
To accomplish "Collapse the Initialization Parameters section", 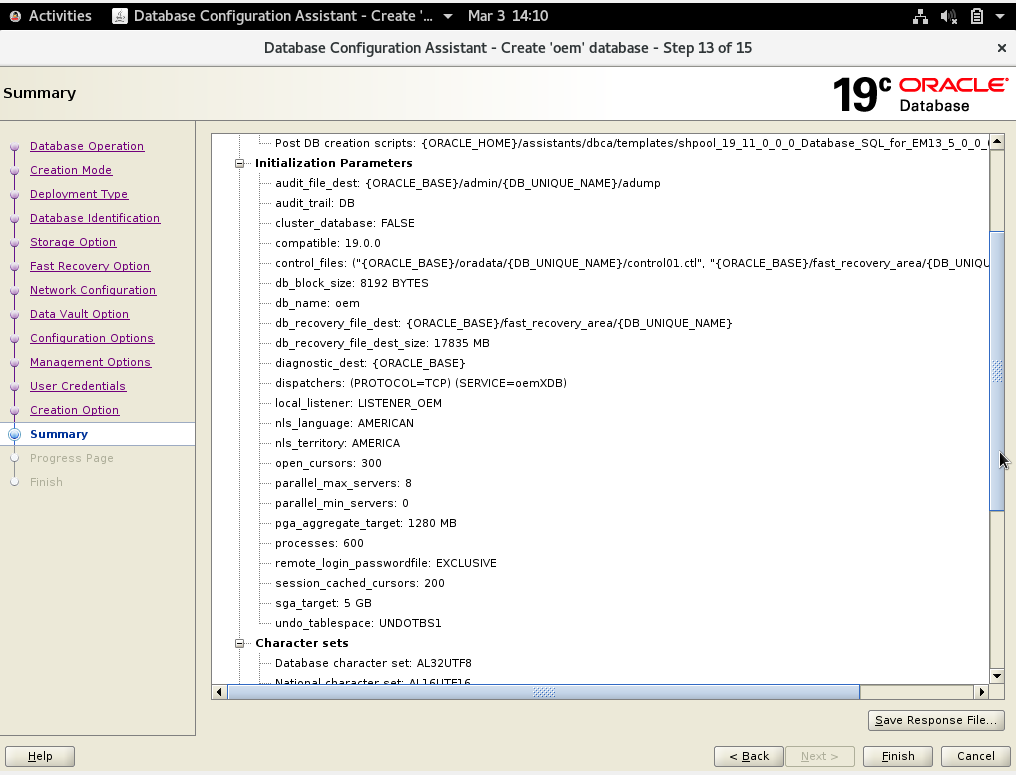I will pyautogui.click(x=239, y=163).
